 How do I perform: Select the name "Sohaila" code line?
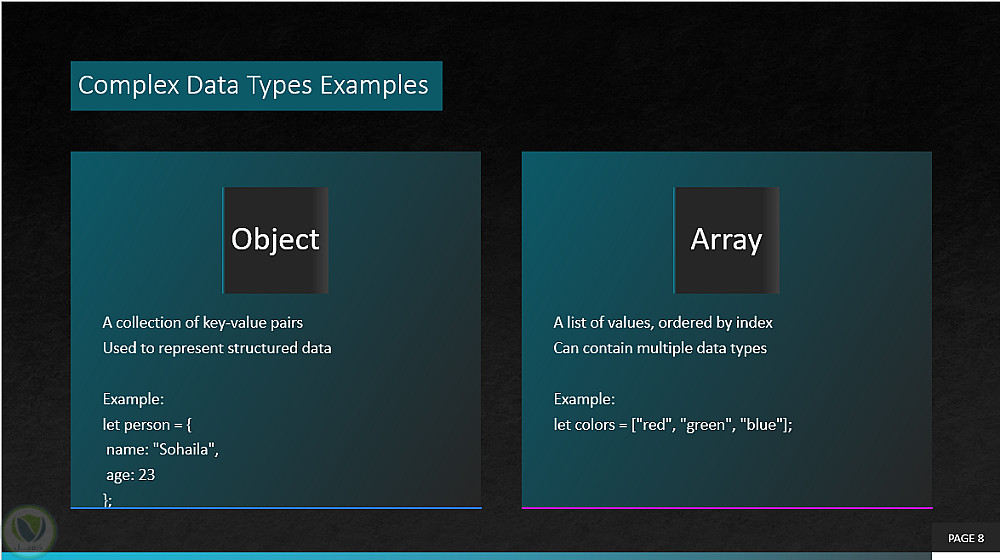162,450
